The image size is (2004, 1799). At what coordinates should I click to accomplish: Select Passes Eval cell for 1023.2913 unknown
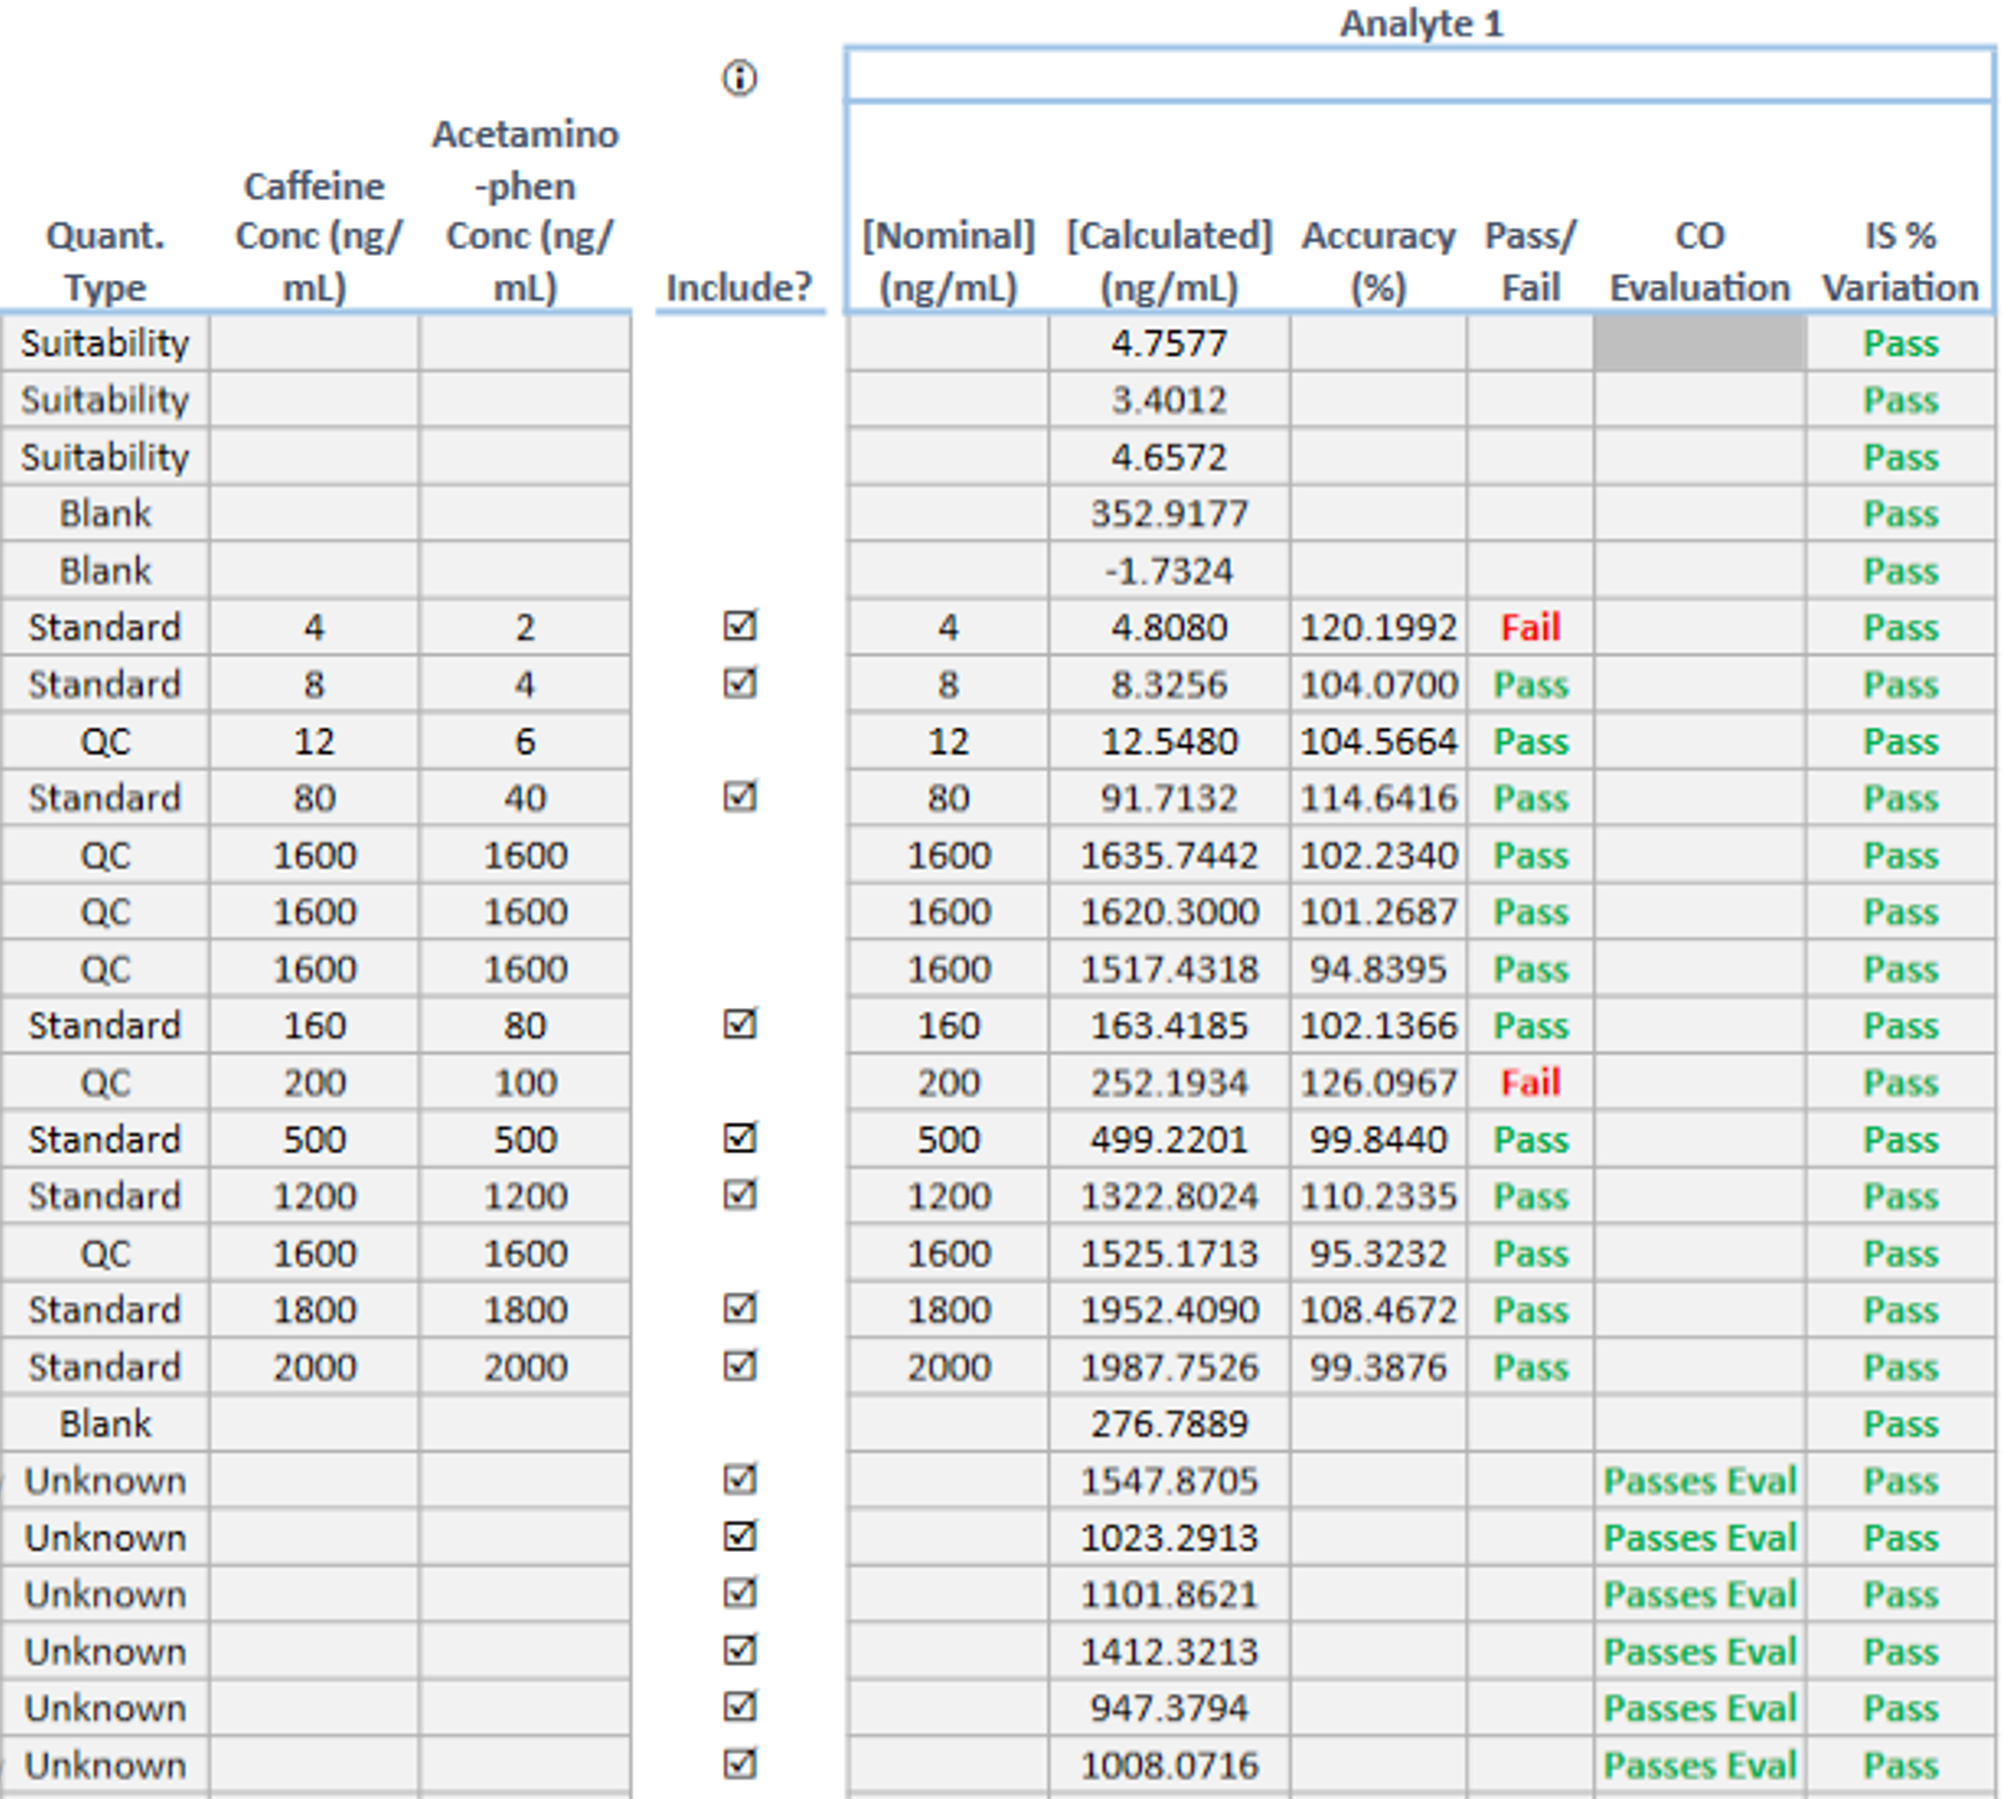point(1698,1537)
